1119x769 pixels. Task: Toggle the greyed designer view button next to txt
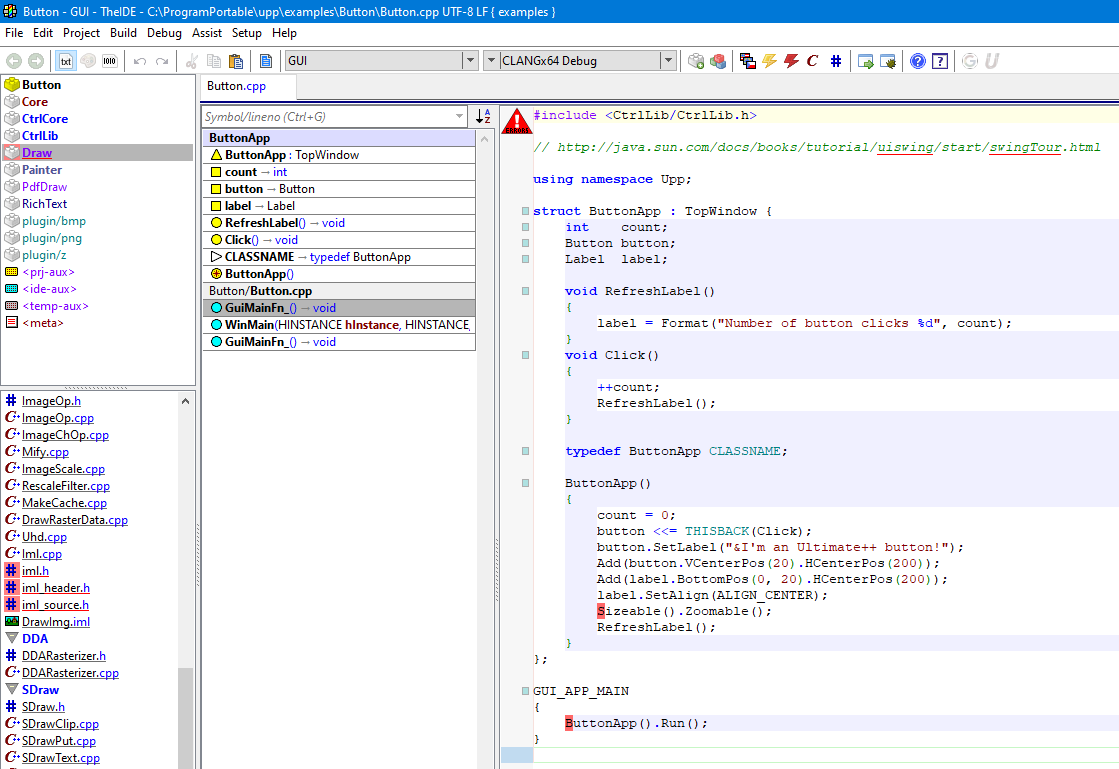(88, 61)
